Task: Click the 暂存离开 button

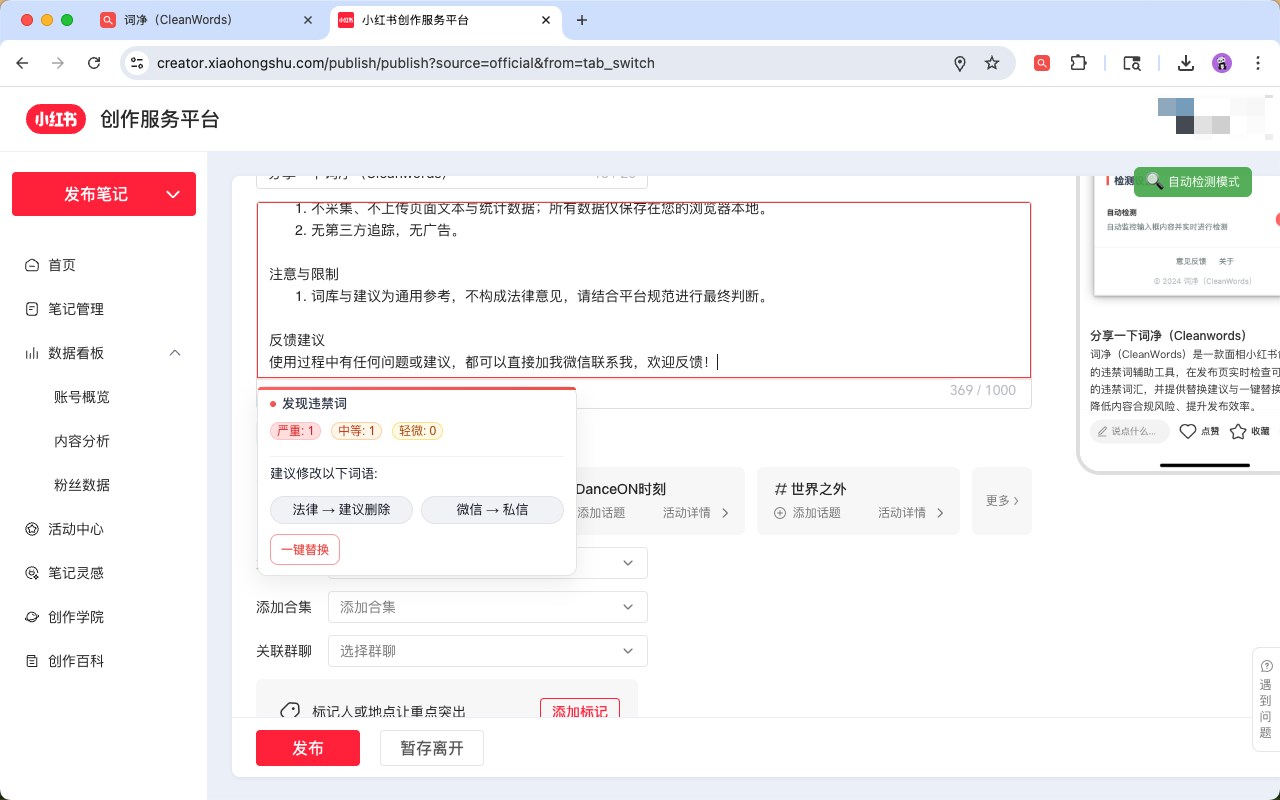Action: [x=432, y=748]
